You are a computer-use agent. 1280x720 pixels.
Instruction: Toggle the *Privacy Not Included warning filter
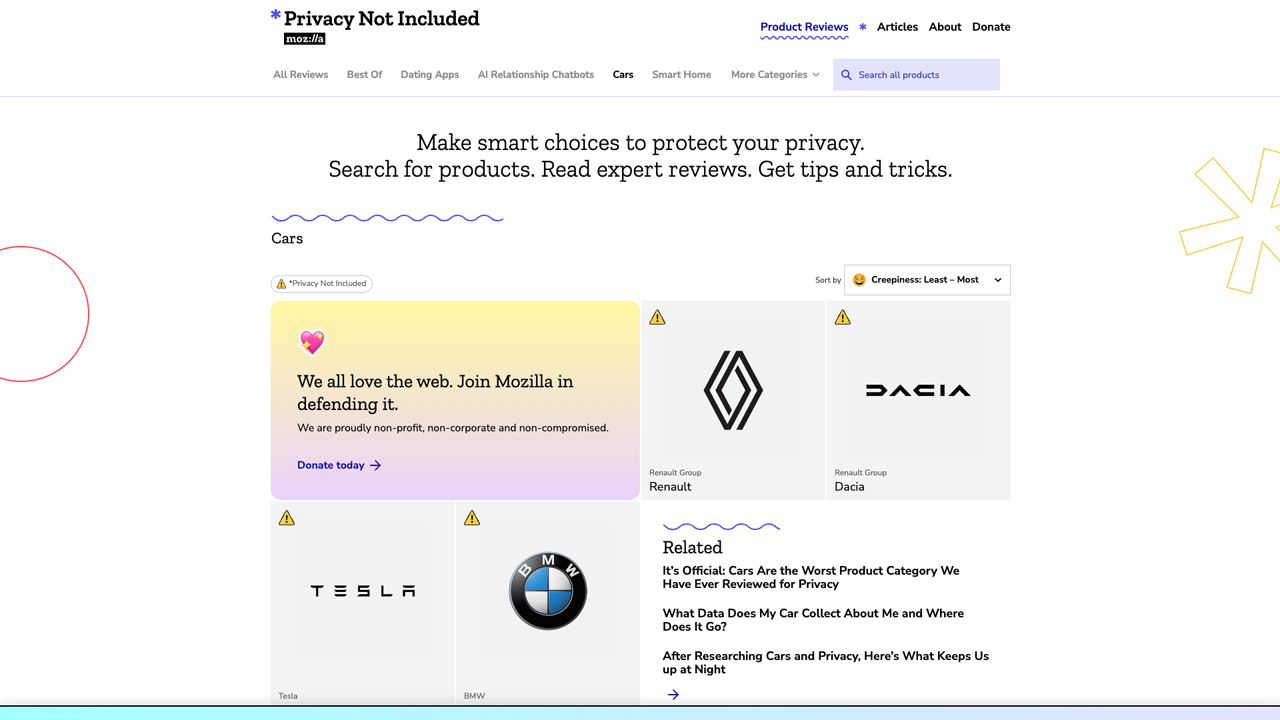[321, 283]
